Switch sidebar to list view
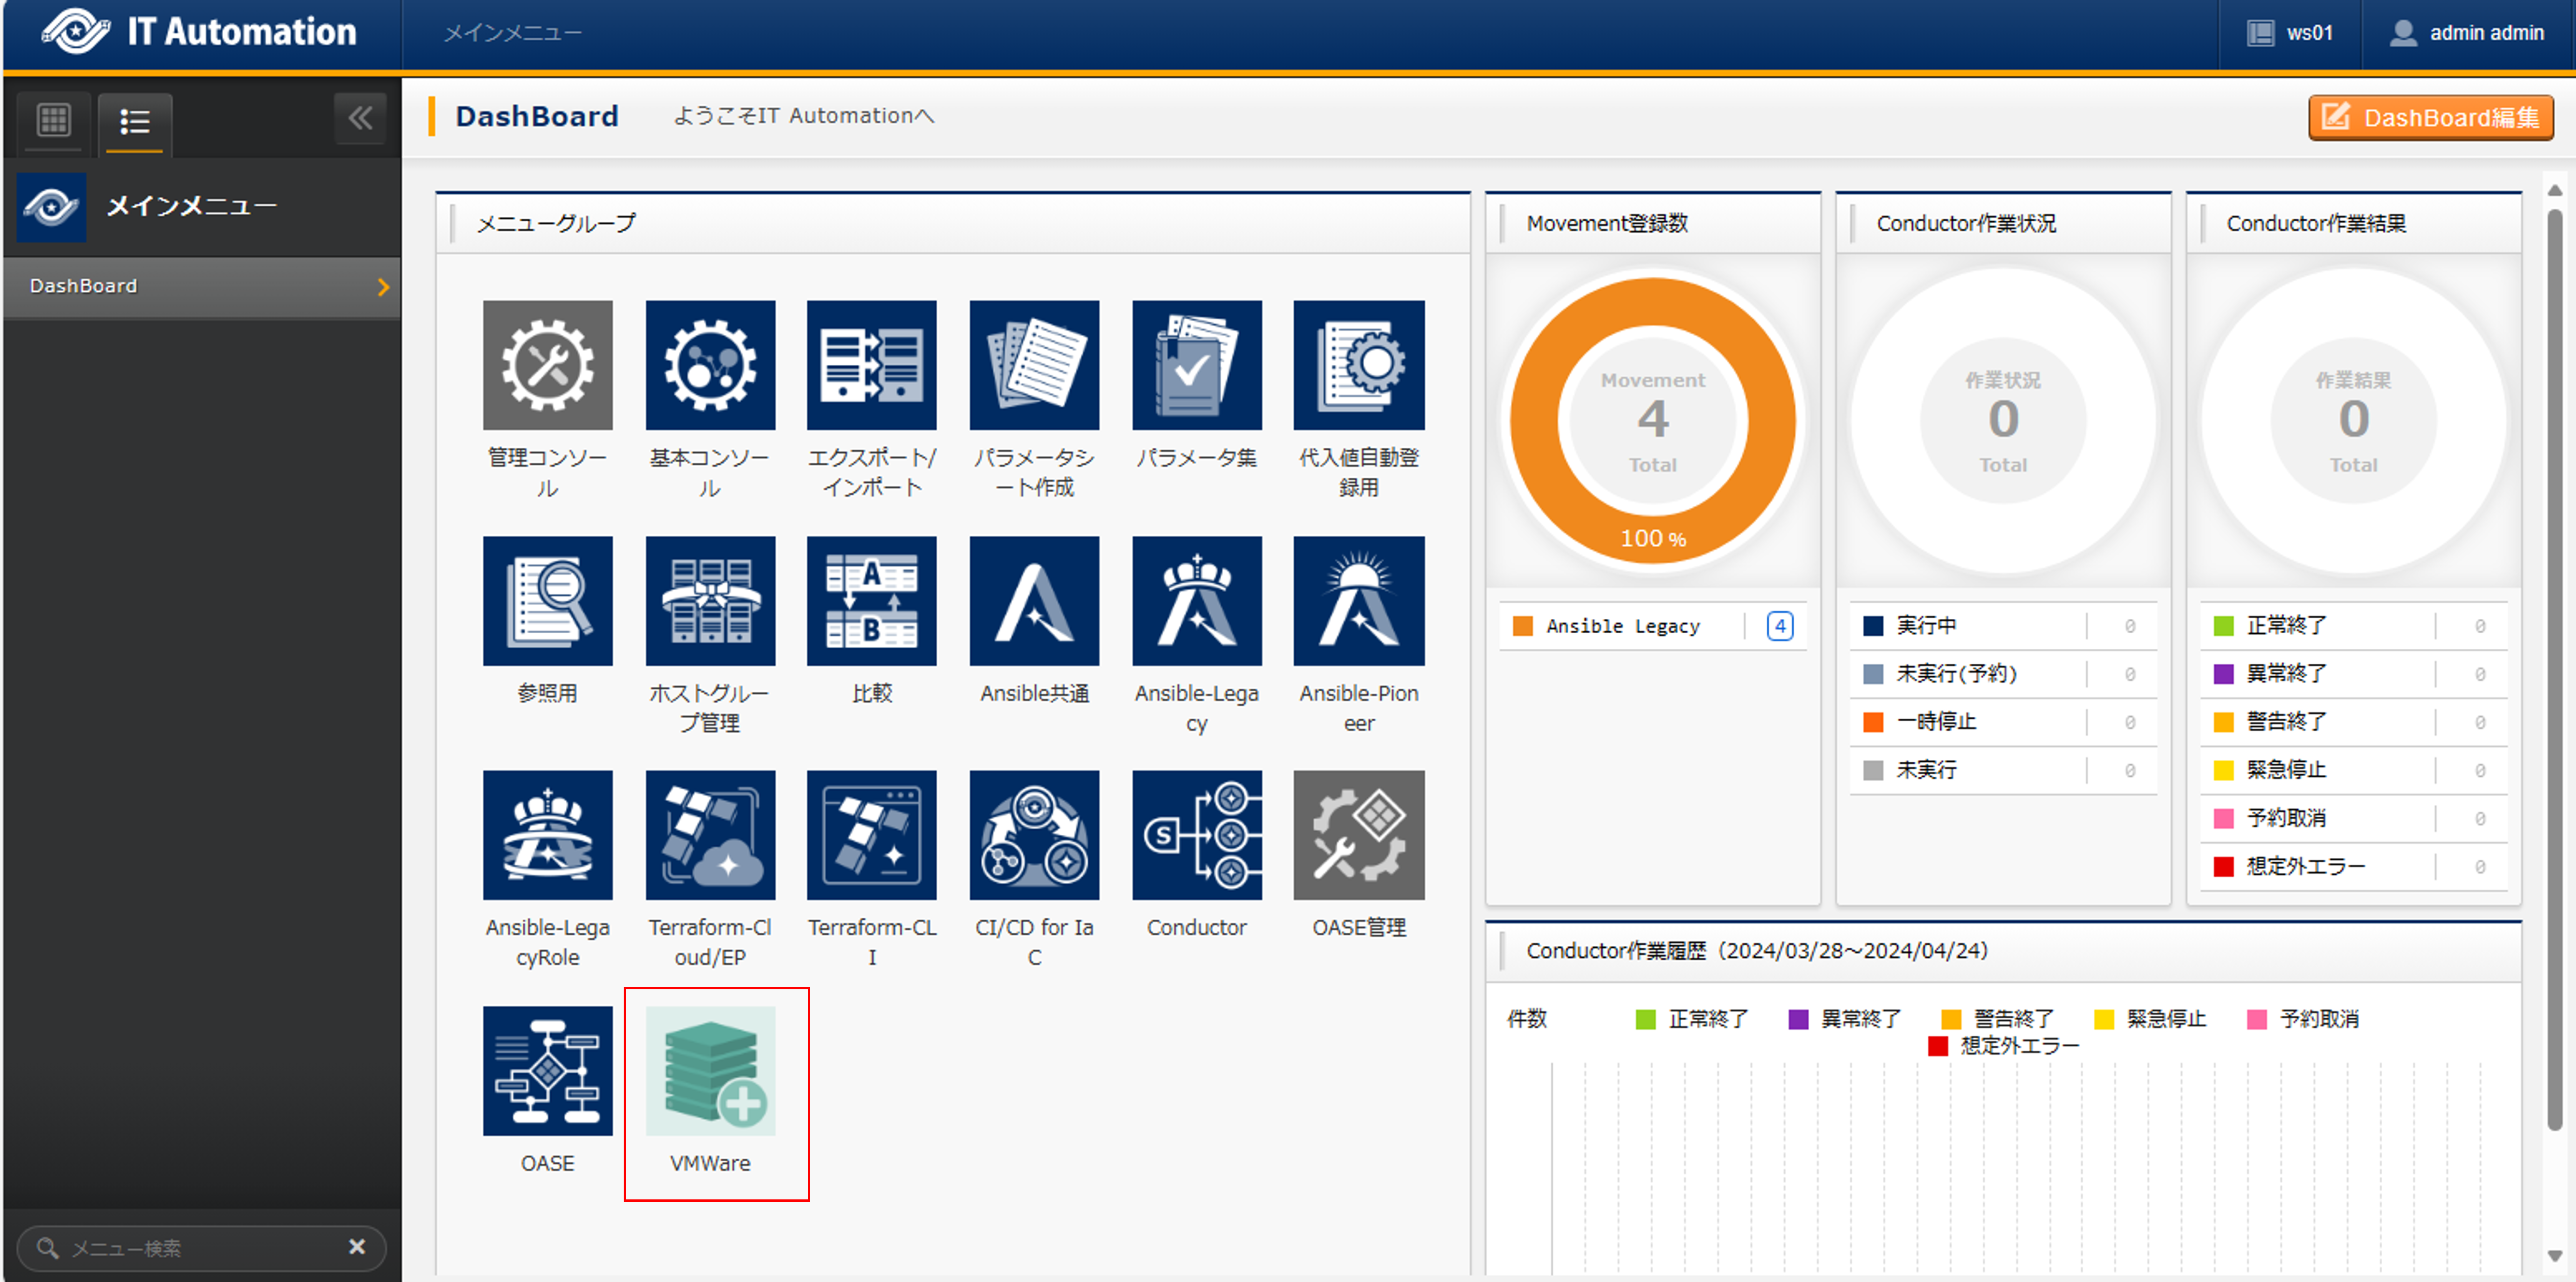 tap(135, 122)
